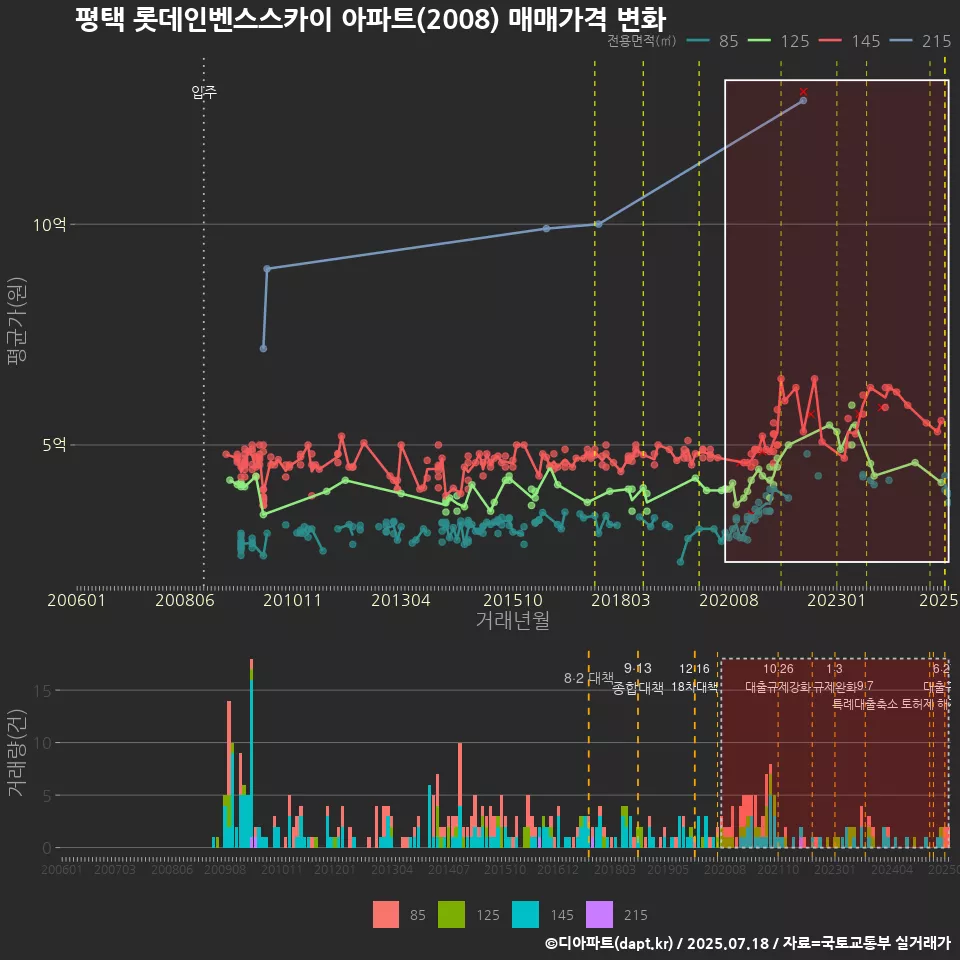Click x-axis label 202008 in price chart
The image size is (960, 960).
tap(729, 600)
